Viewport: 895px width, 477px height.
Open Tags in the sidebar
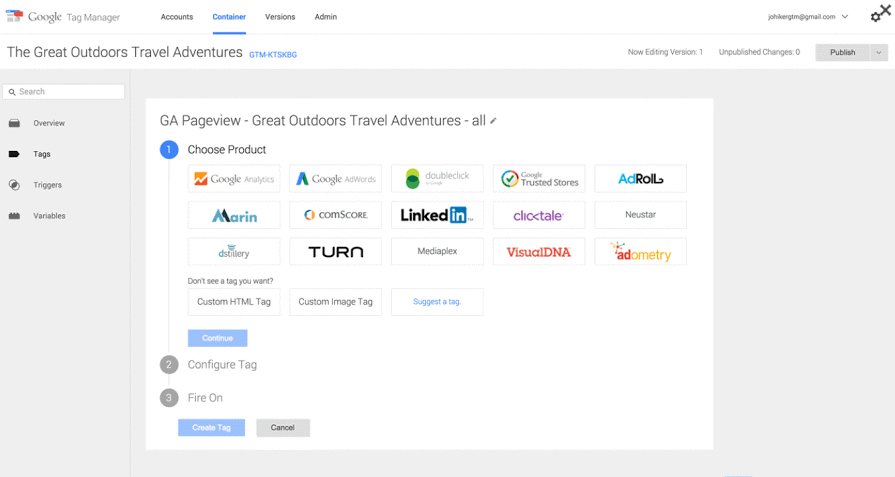click(x=42, y=154)
